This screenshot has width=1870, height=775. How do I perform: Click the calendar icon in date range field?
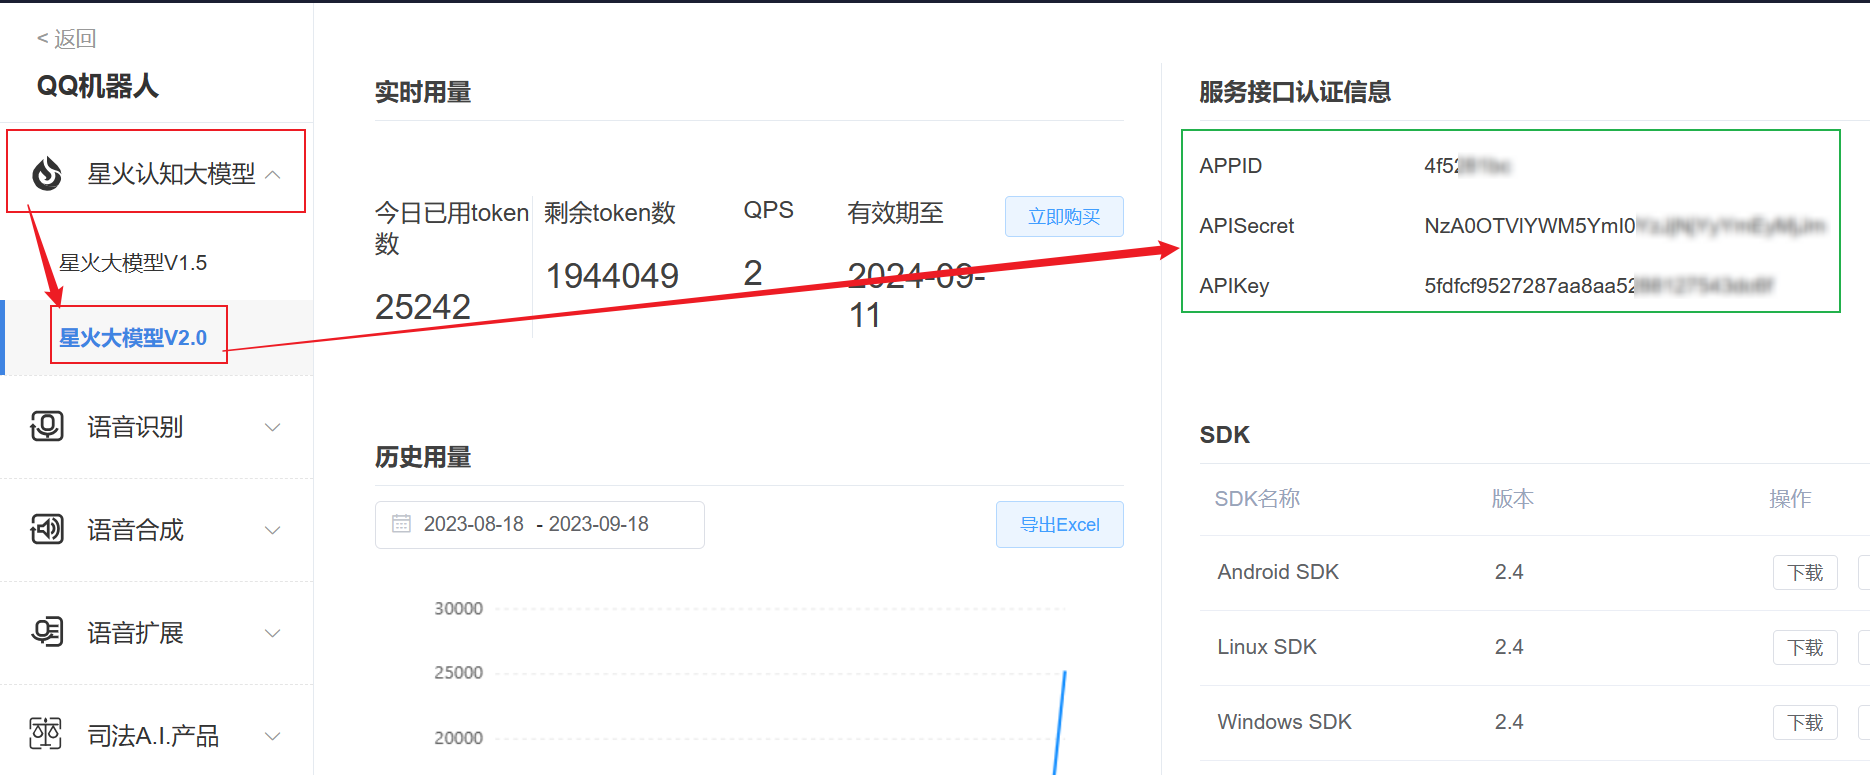pos(401,524)
